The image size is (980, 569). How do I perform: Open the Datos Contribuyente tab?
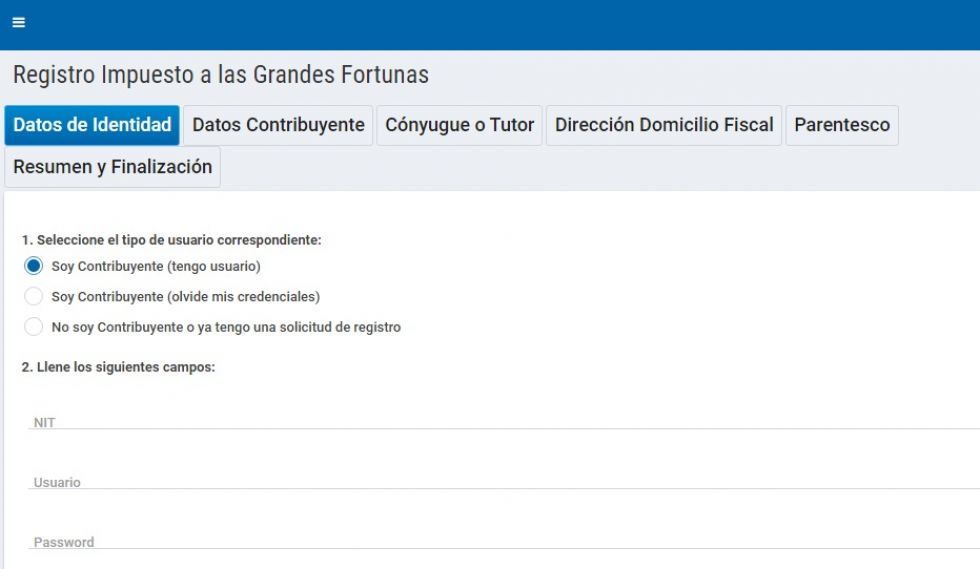tap(278, 125)
